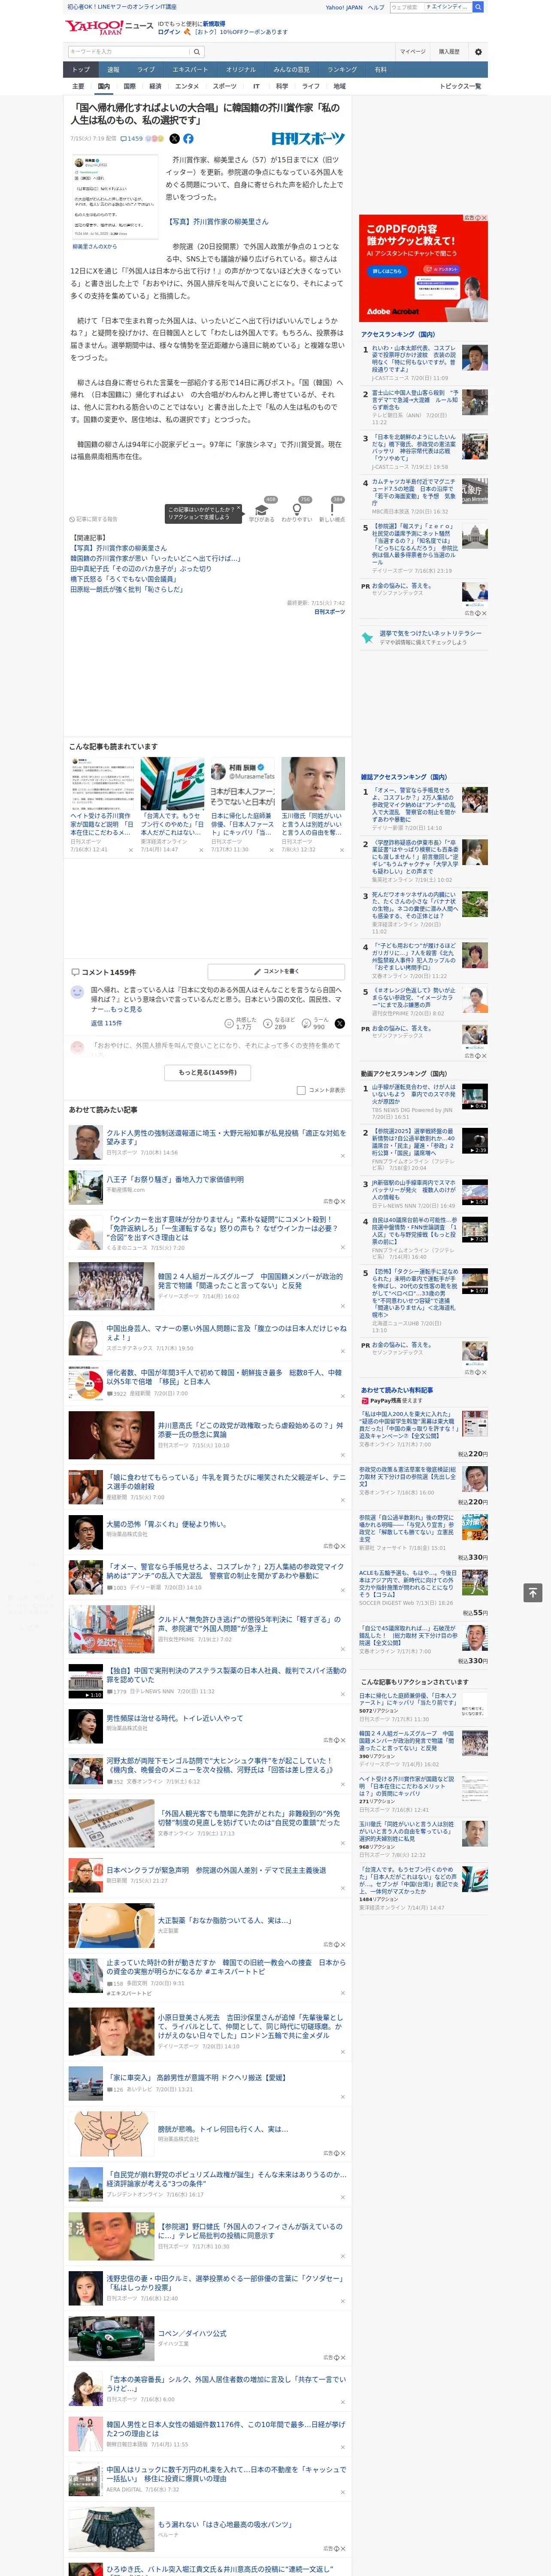Viewport: 551px width, 2576px height.
Task: Select the トップ navigation tab
Action: point(81,70)
